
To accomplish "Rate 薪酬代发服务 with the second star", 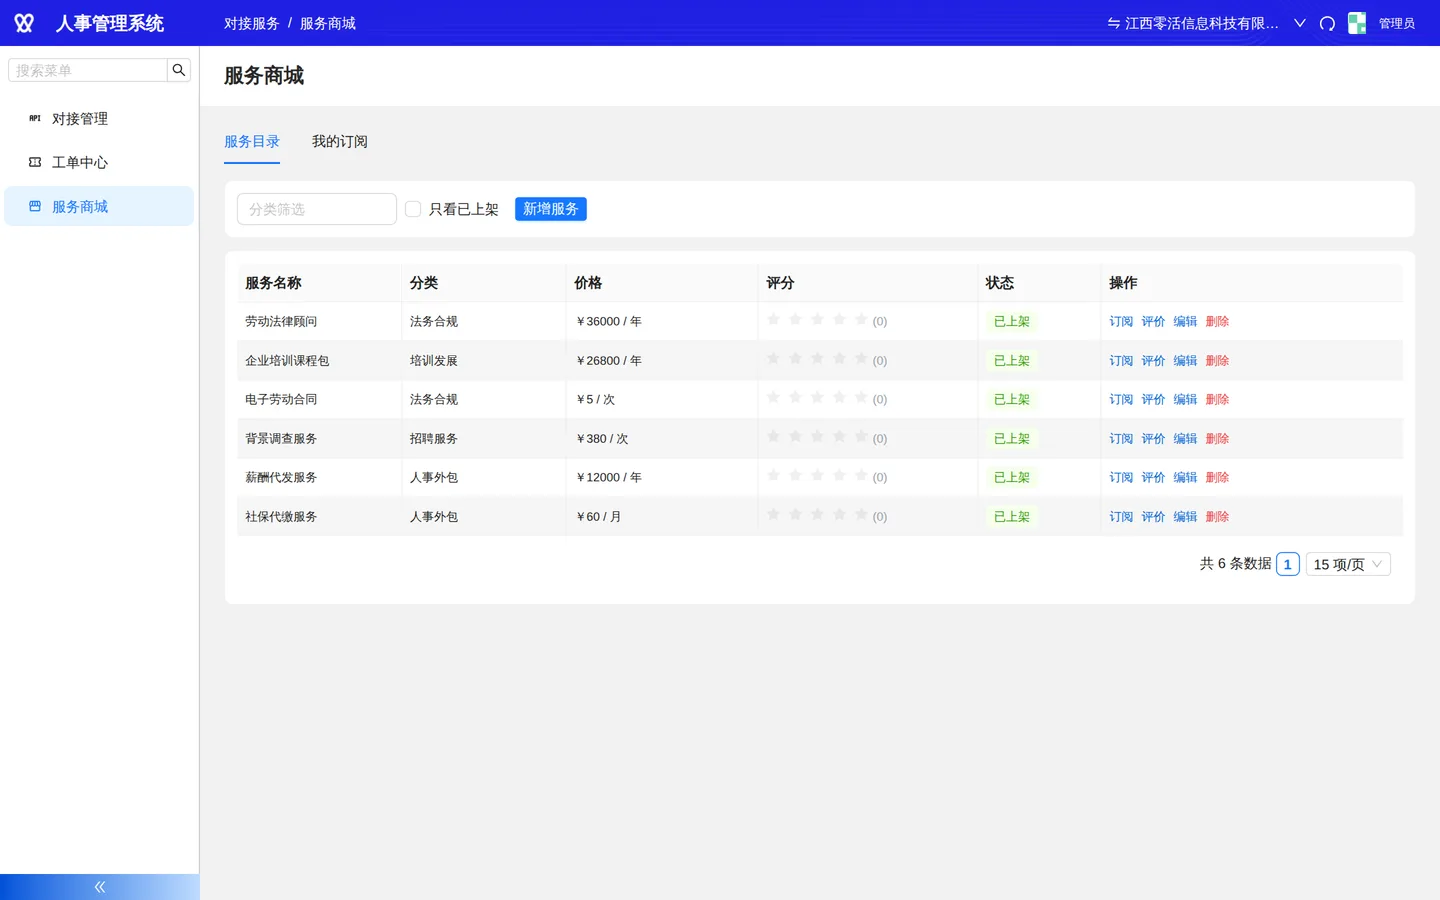I will [x=795, y=476].
